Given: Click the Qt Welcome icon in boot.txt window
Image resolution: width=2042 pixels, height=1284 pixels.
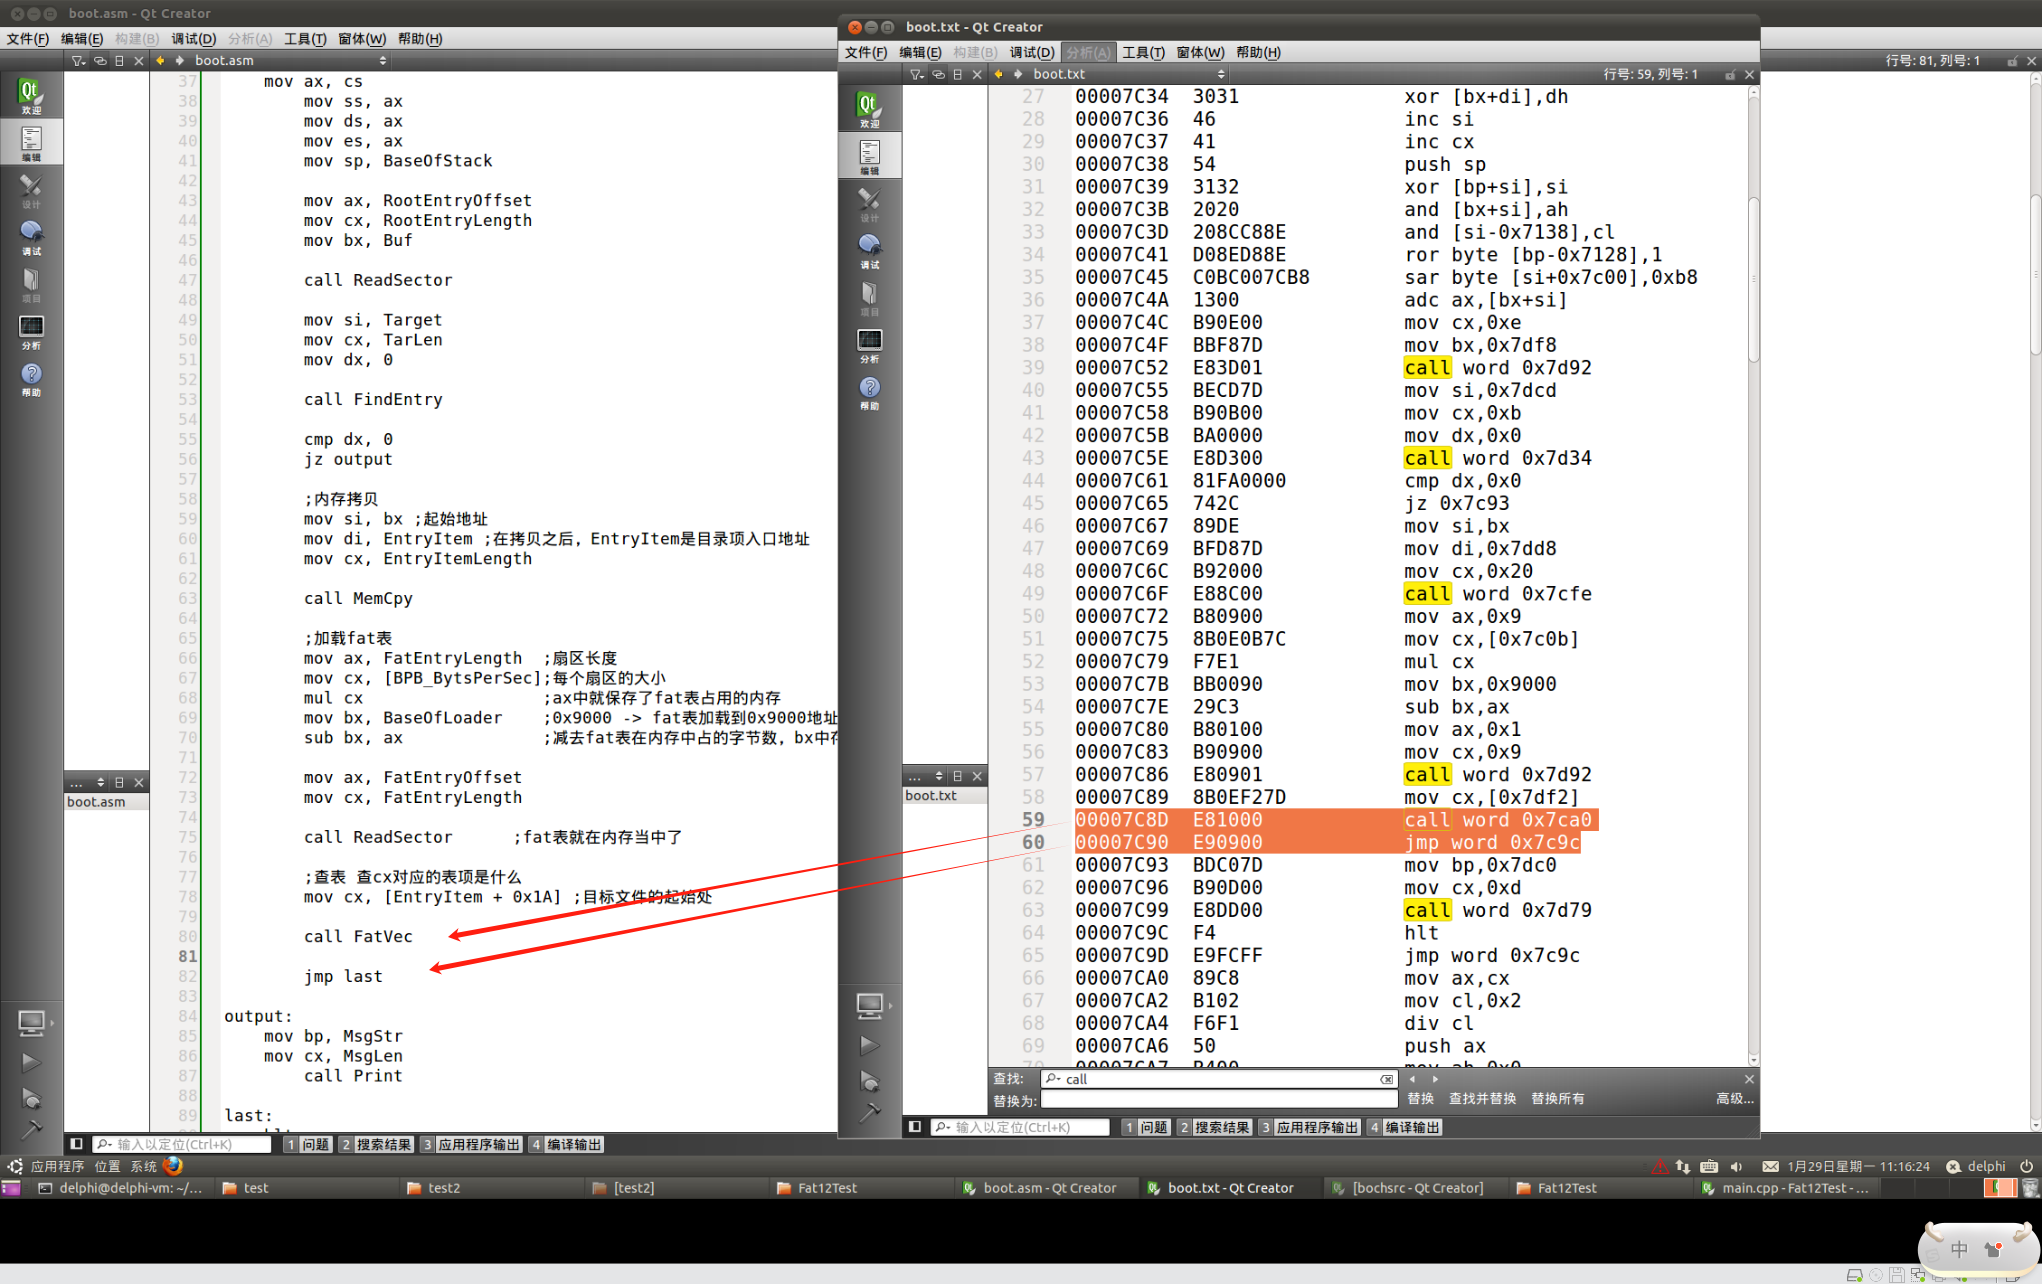Looking at the screenshot, I should [869, 108].
